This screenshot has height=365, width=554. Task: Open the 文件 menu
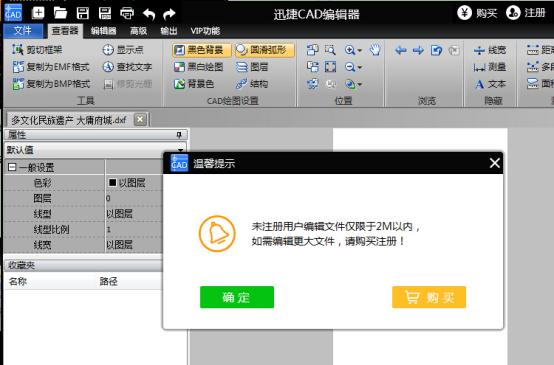(23, 31)
